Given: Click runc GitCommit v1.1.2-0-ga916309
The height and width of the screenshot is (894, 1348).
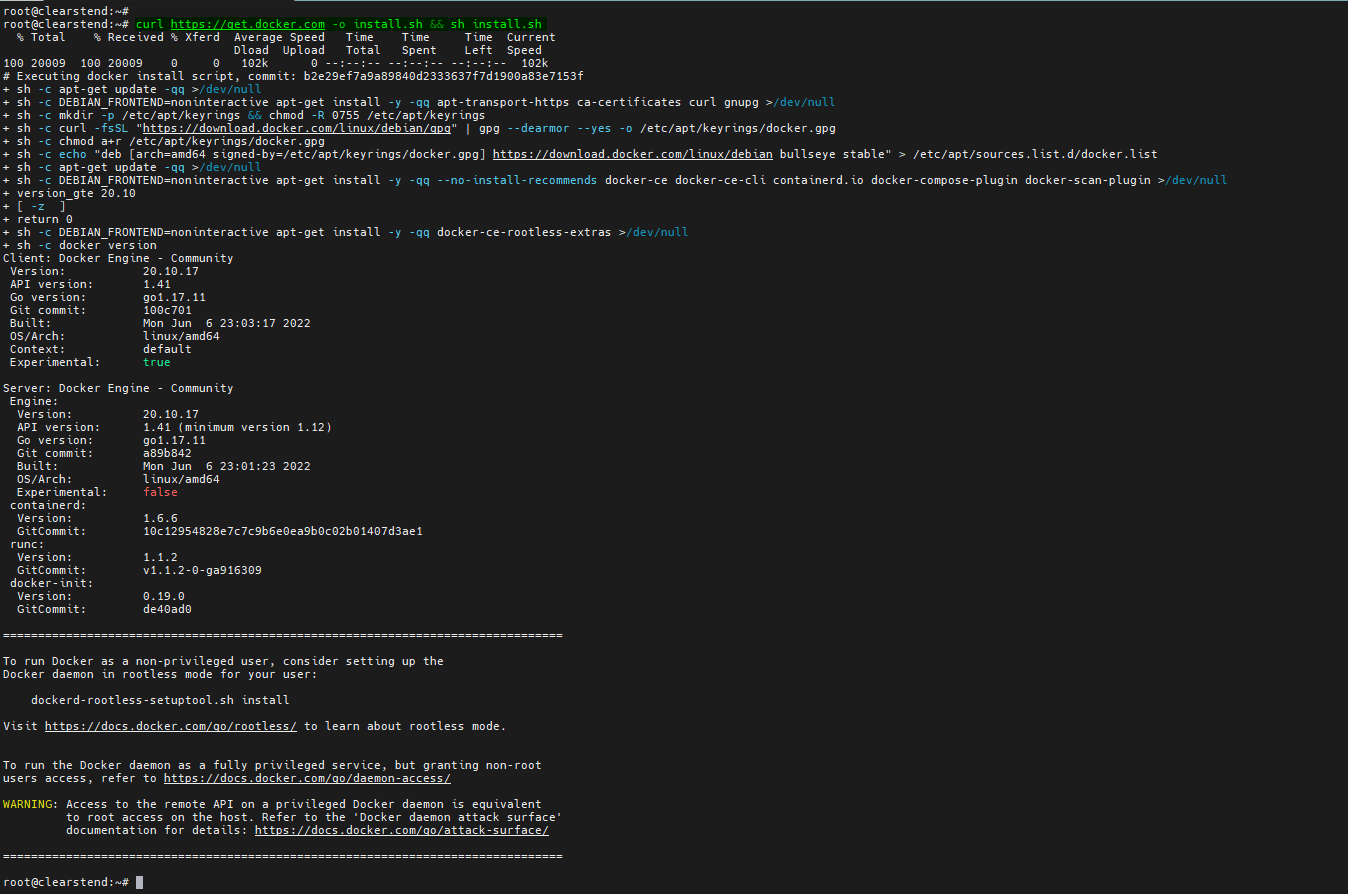Looking at the screenshot, I should tap(202, 570).
